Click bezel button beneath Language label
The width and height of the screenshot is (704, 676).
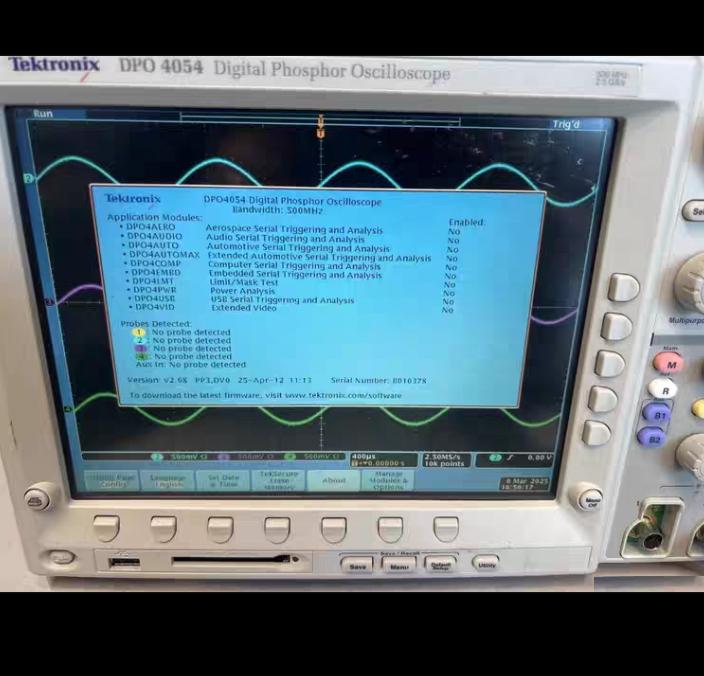coord(163,528)
